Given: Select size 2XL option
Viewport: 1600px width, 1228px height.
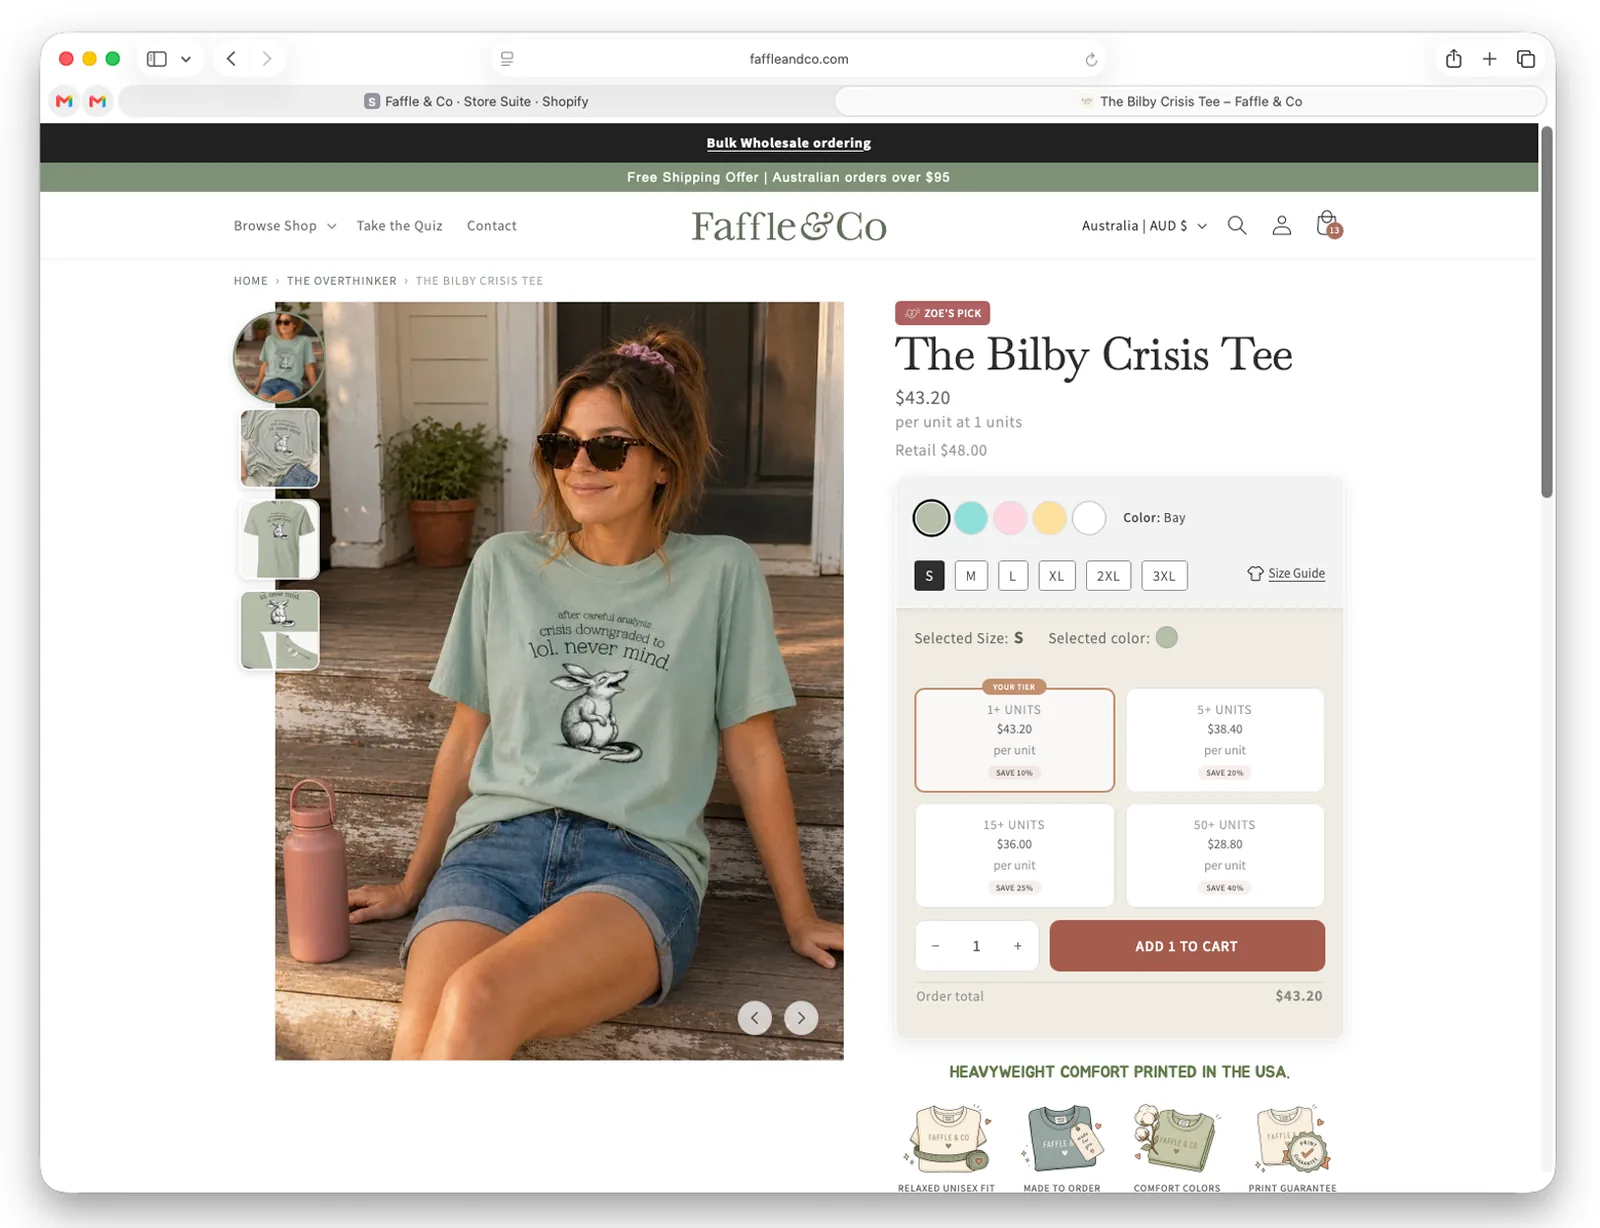Looking at the screenshot, I should [1108, 576].
